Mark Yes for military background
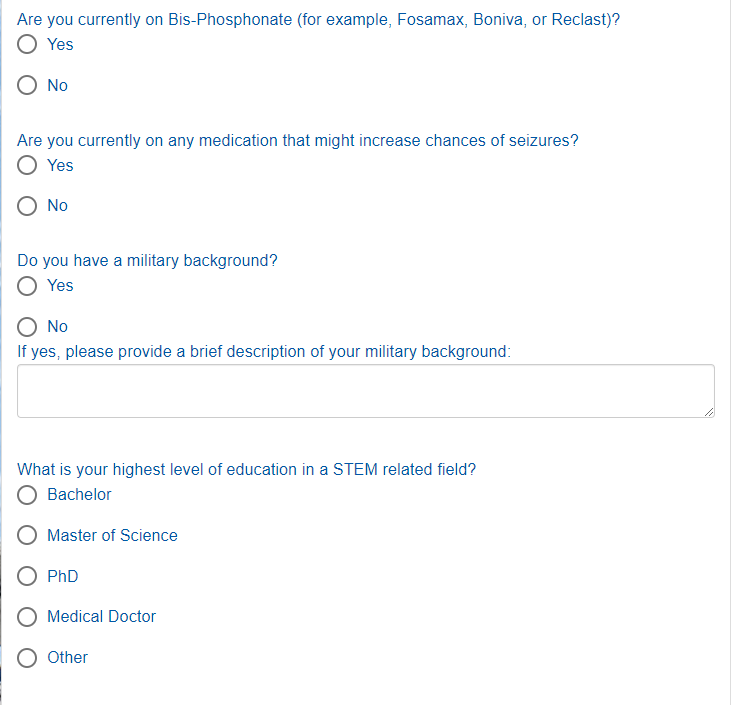Image resolution: width=731 pixels, height=705 pixels. pyautogui.click(x=28, y=286)
